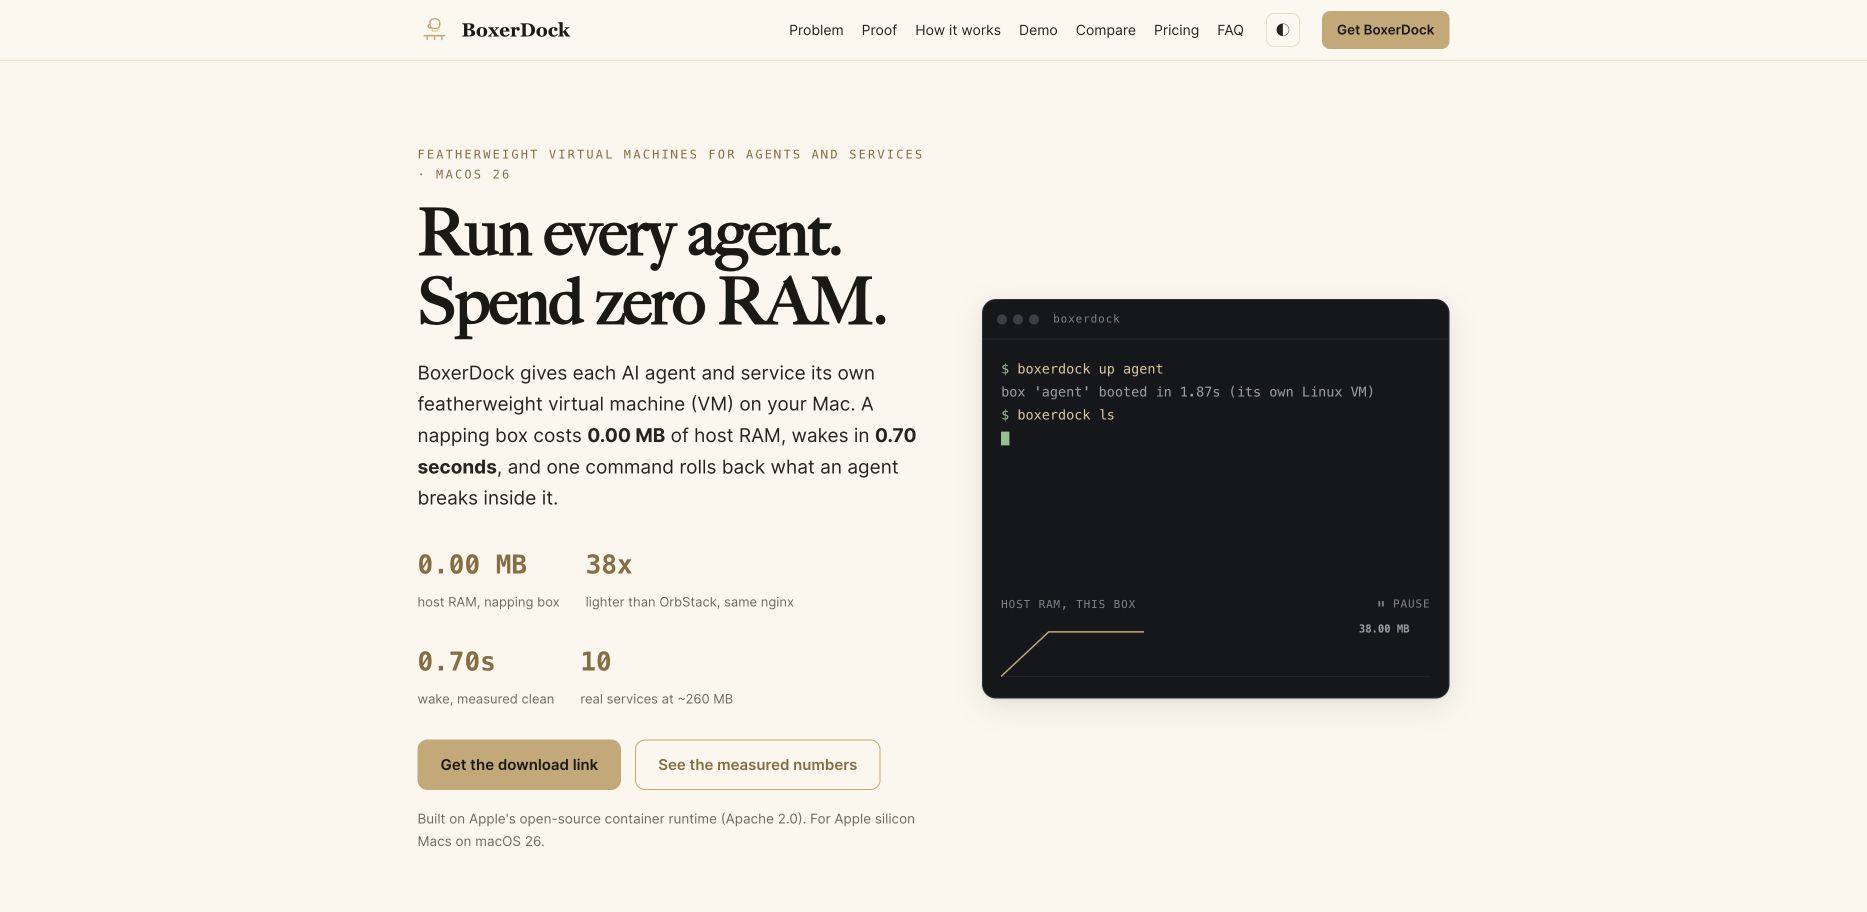Click 'wake, measured clean' label
Screen dimensions: 1867x912
(485, 699)
